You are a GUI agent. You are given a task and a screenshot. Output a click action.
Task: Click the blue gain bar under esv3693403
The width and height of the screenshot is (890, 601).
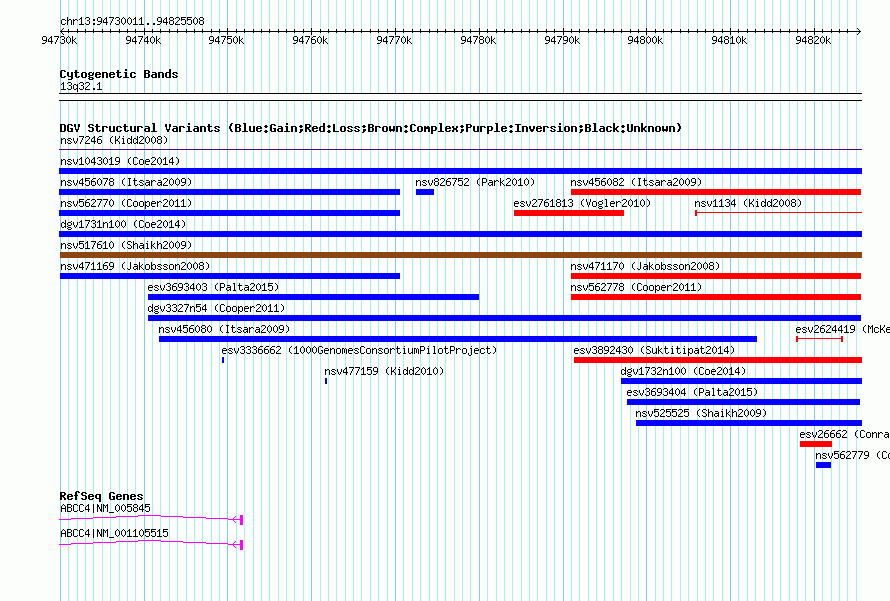click(313, 297)
